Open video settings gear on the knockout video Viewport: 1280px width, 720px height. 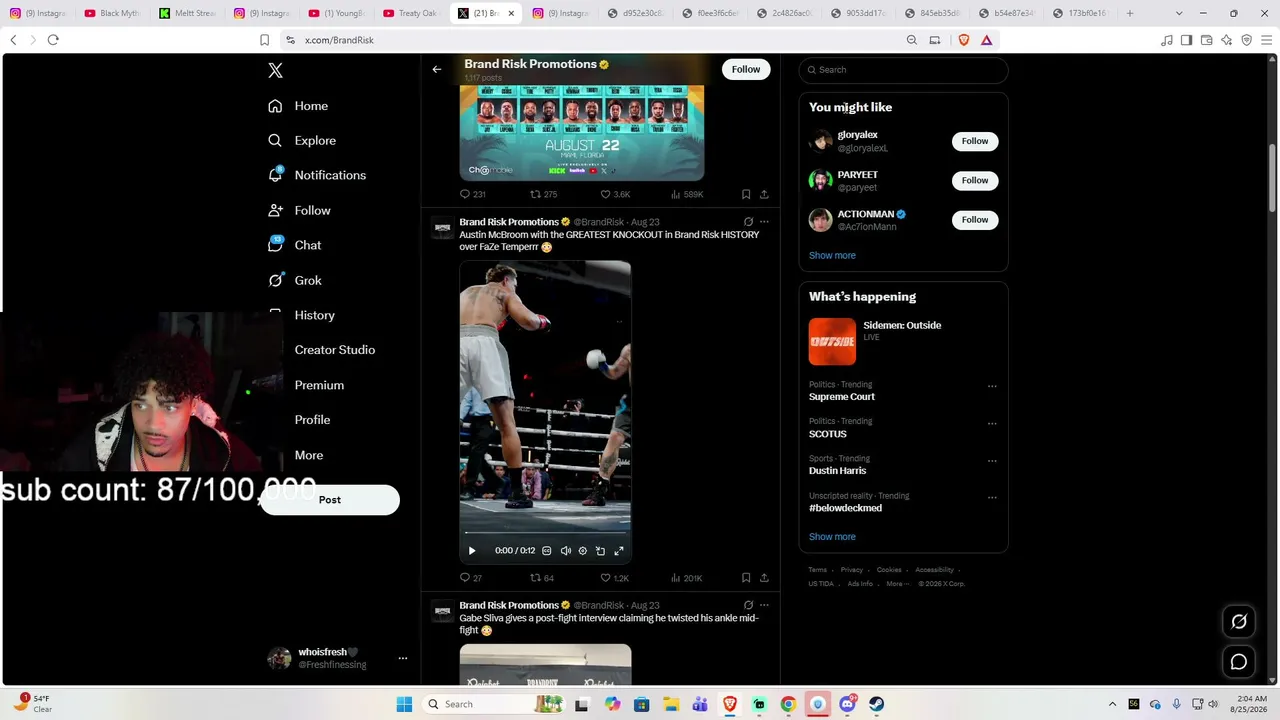[x=583, y=551]
